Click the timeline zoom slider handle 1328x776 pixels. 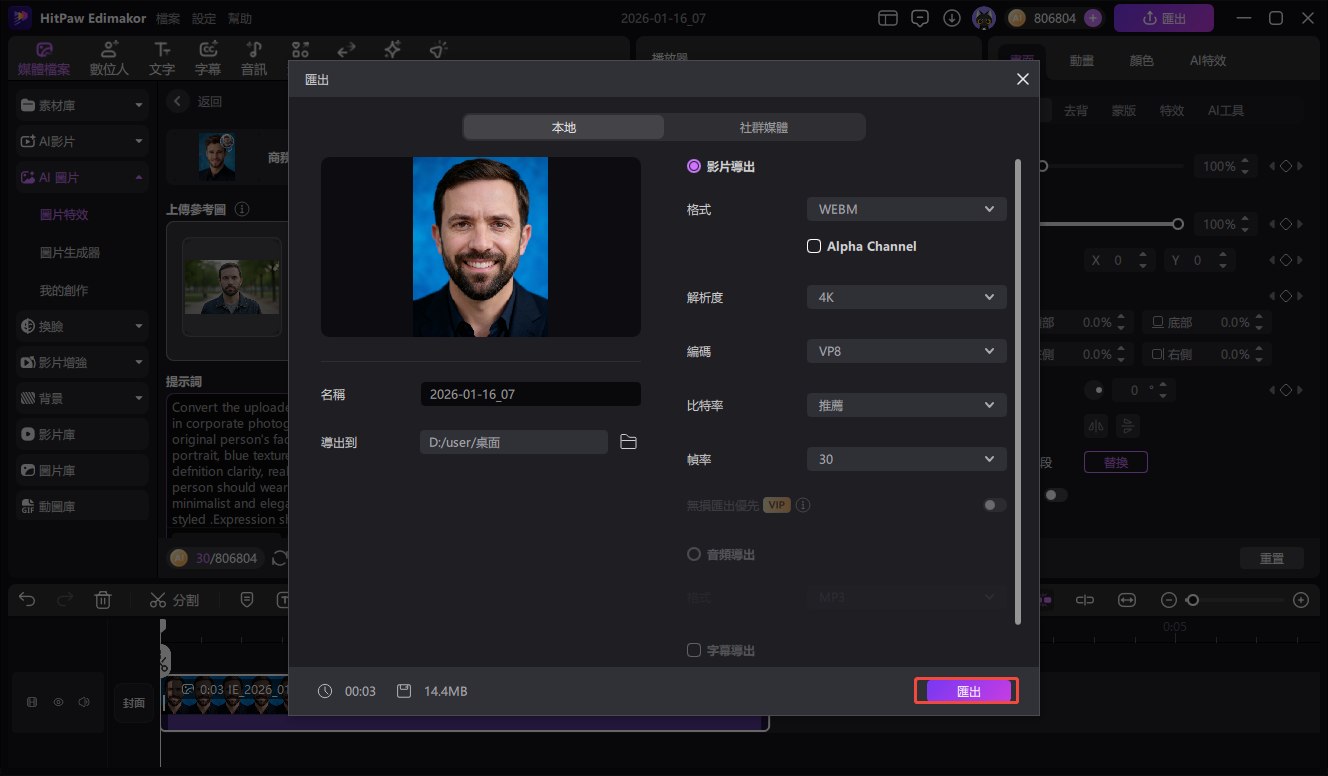point(1192,600)
